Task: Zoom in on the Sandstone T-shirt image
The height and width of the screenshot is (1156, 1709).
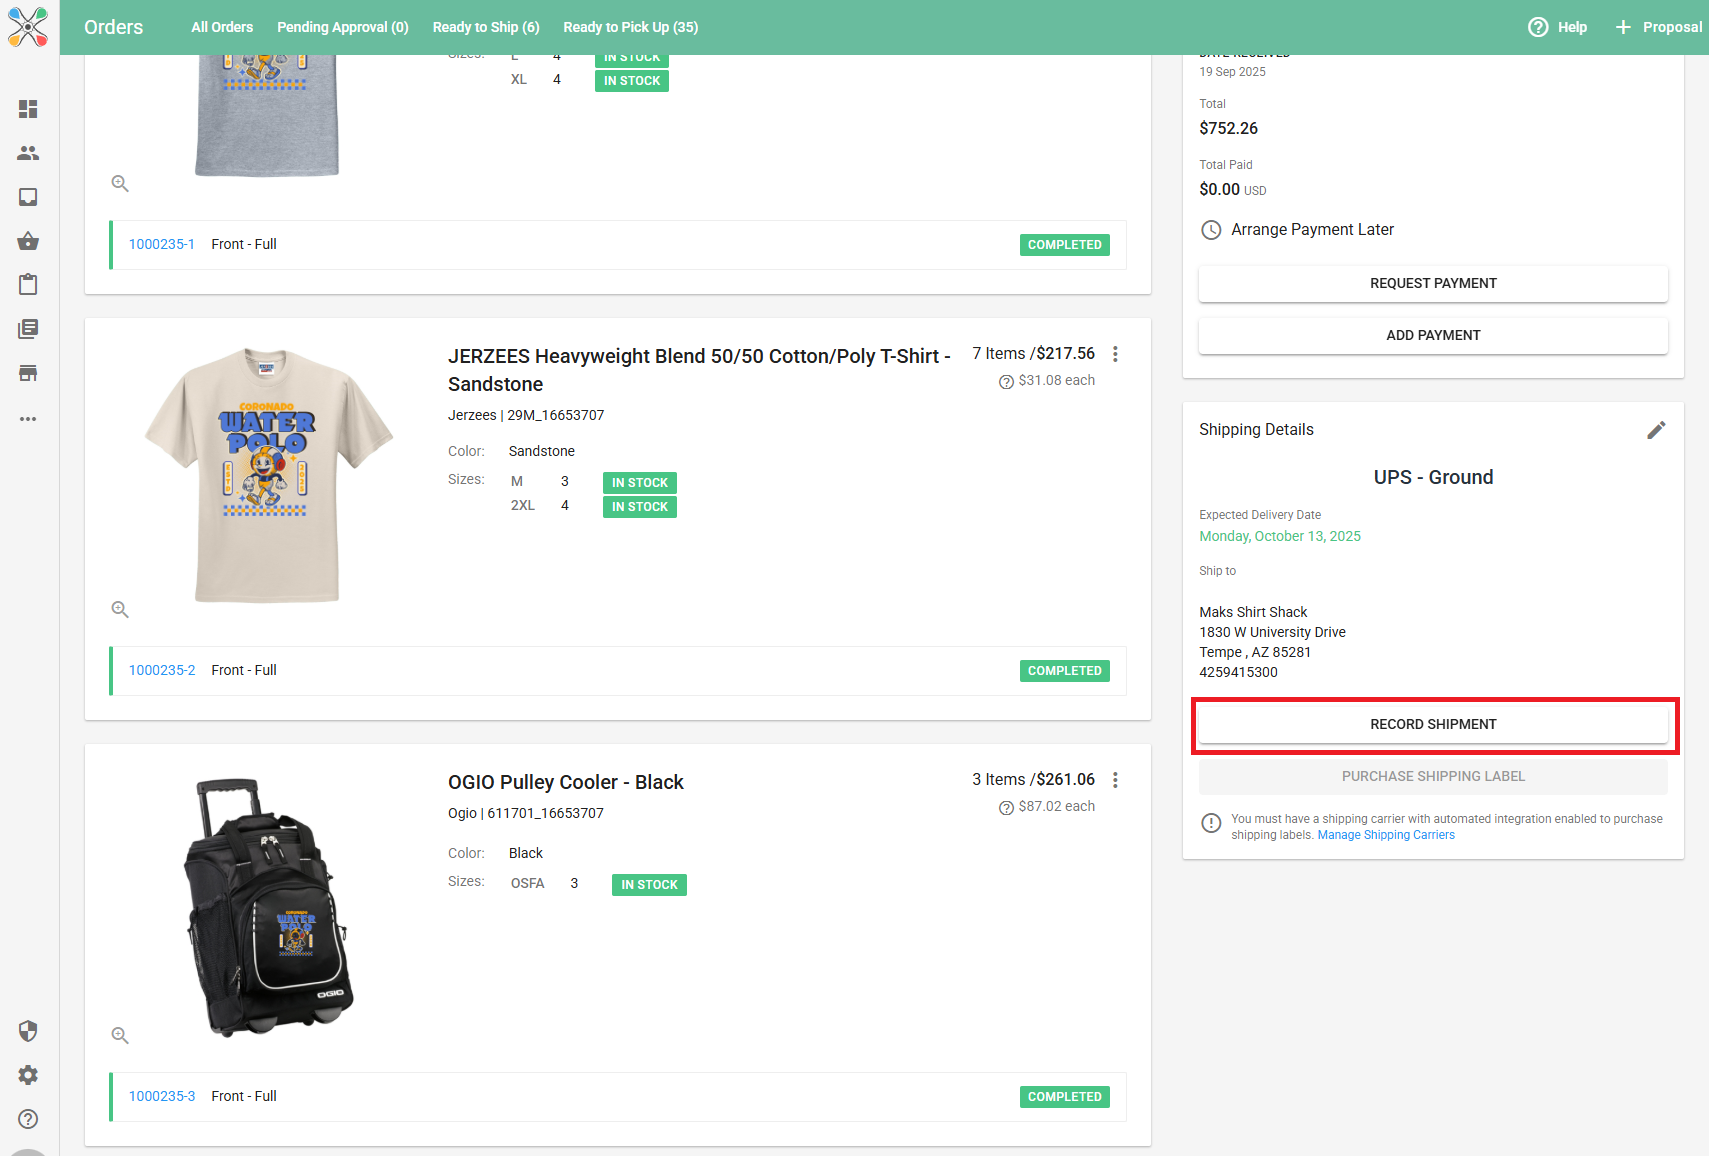Action: [120, 609]
